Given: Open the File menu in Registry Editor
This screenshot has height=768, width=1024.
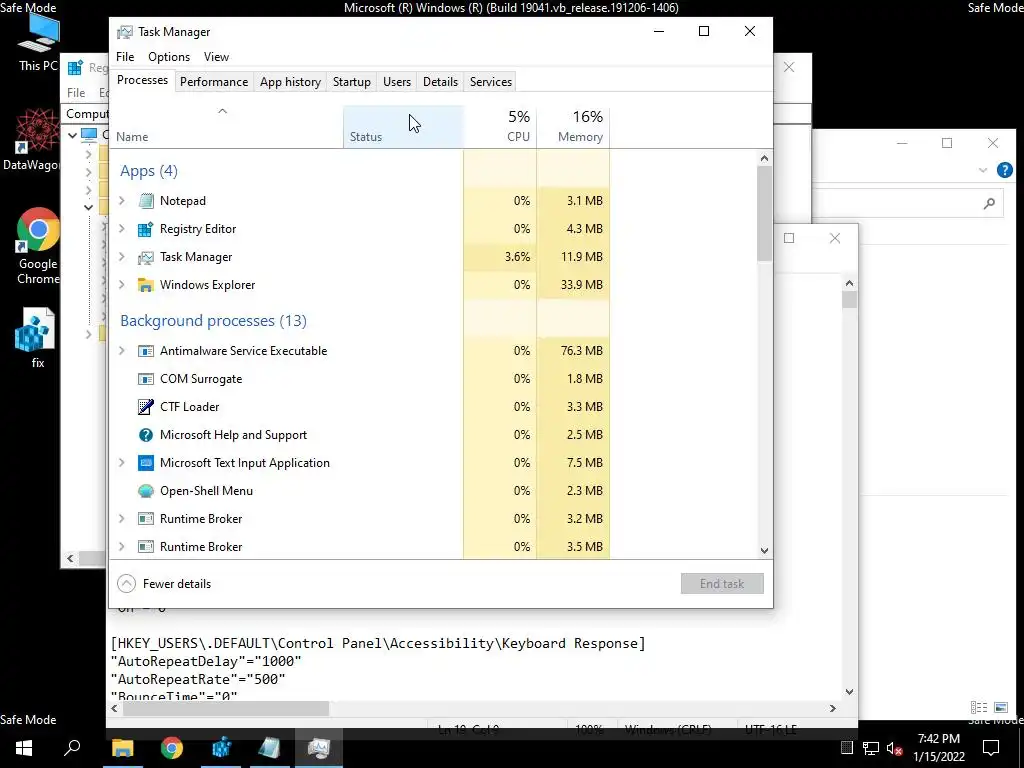Looking at the screenshot, I should point(76,93).
